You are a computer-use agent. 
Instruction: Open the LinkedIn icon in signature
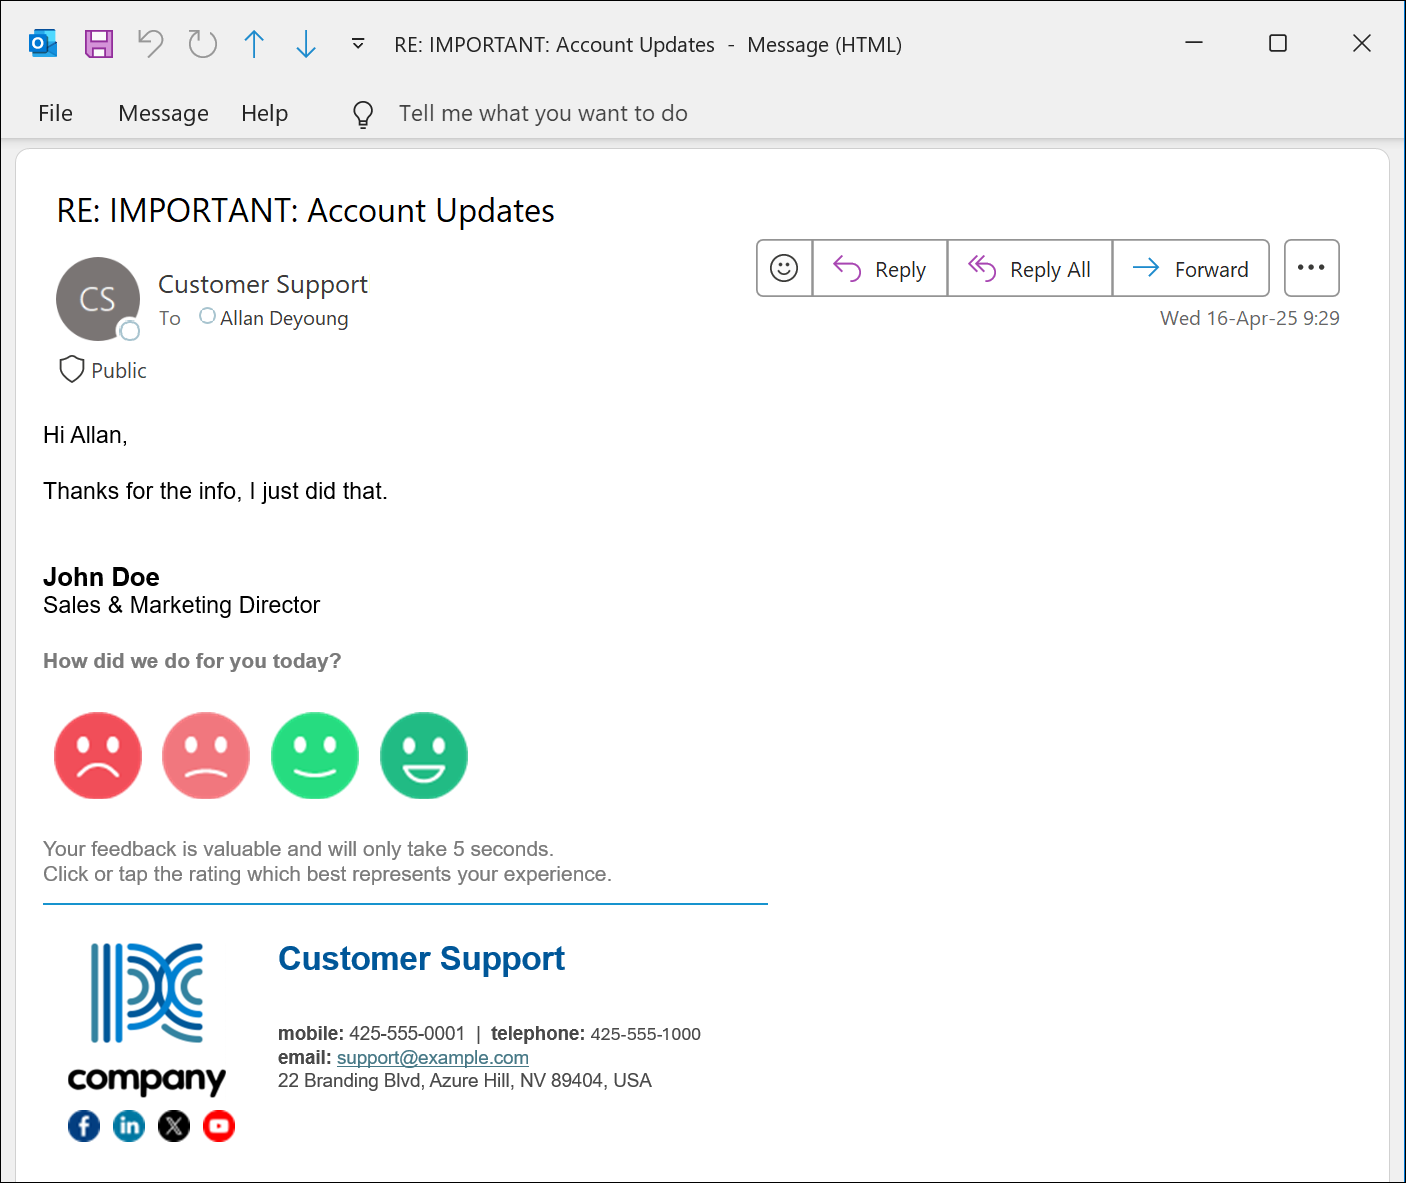(129, 1126)
